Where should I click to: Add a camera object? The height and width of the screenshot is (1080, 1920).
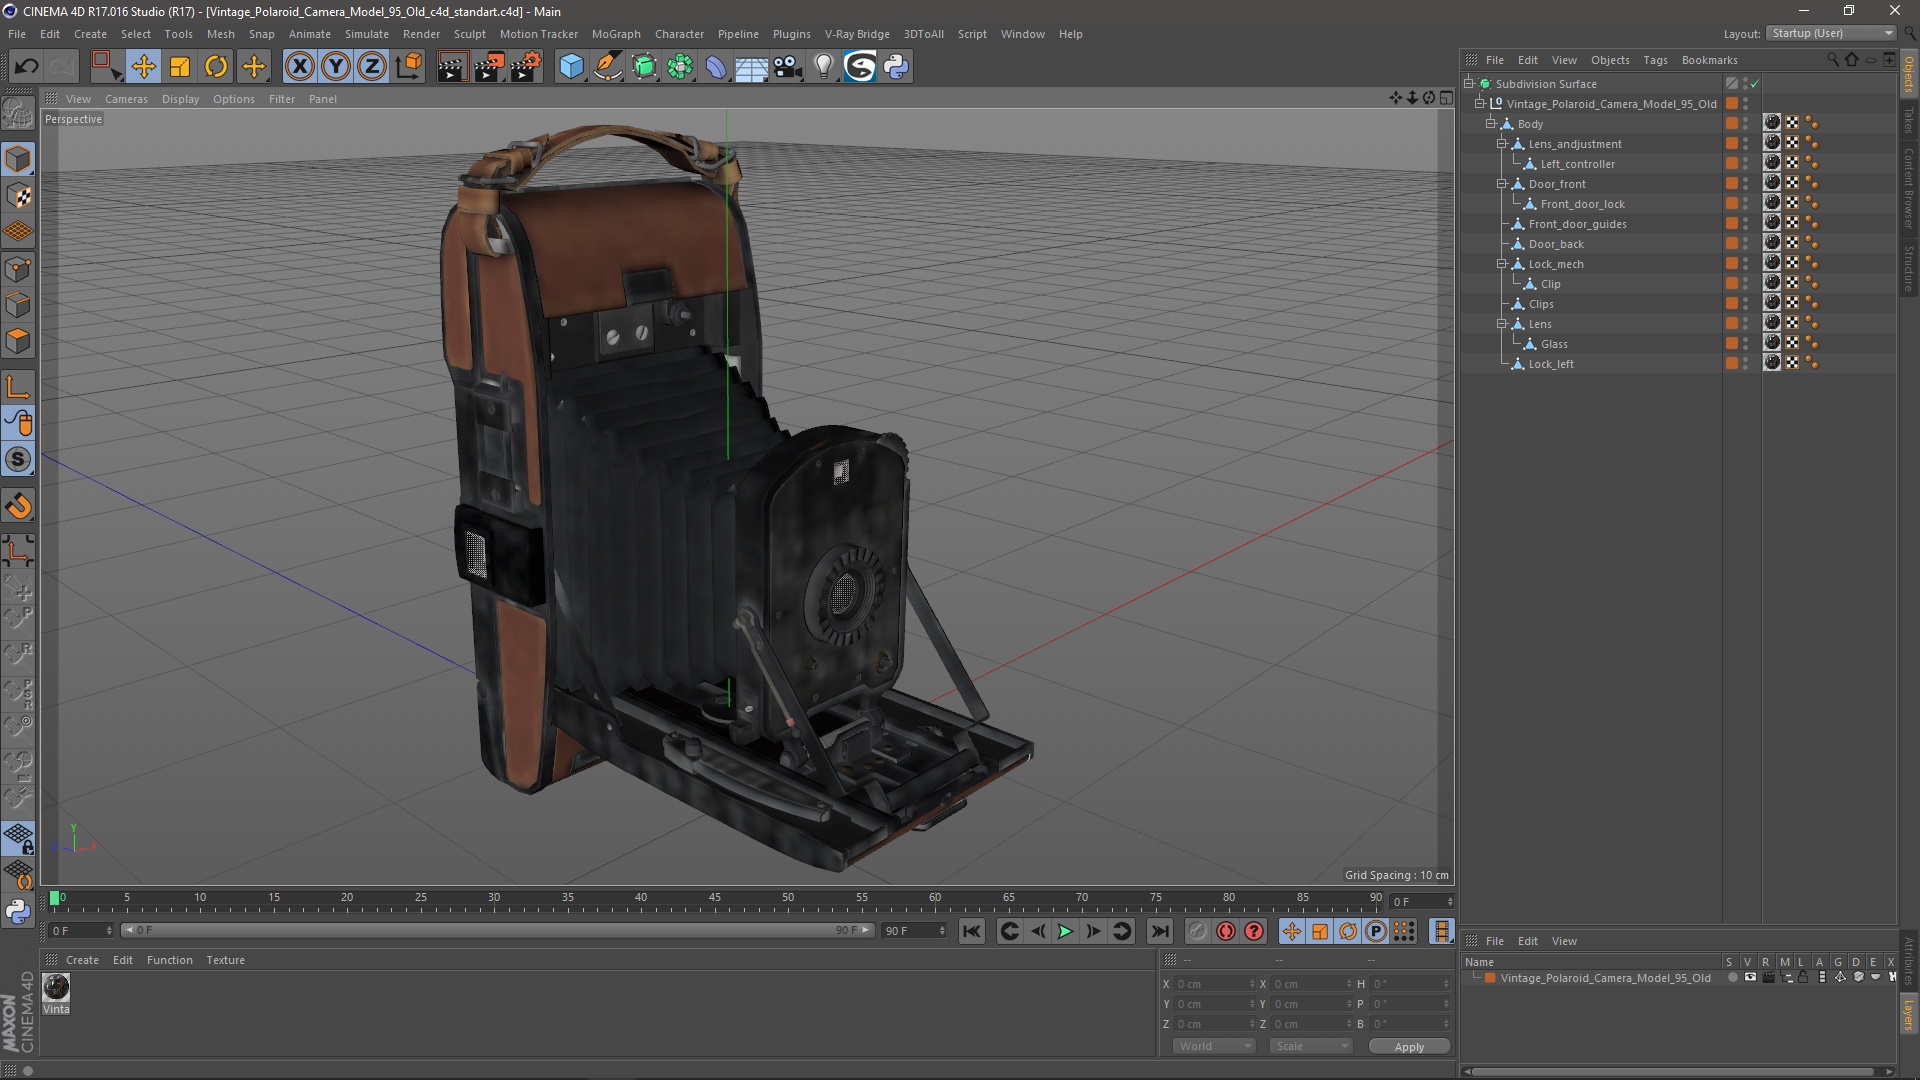click(x=788, y=67)
